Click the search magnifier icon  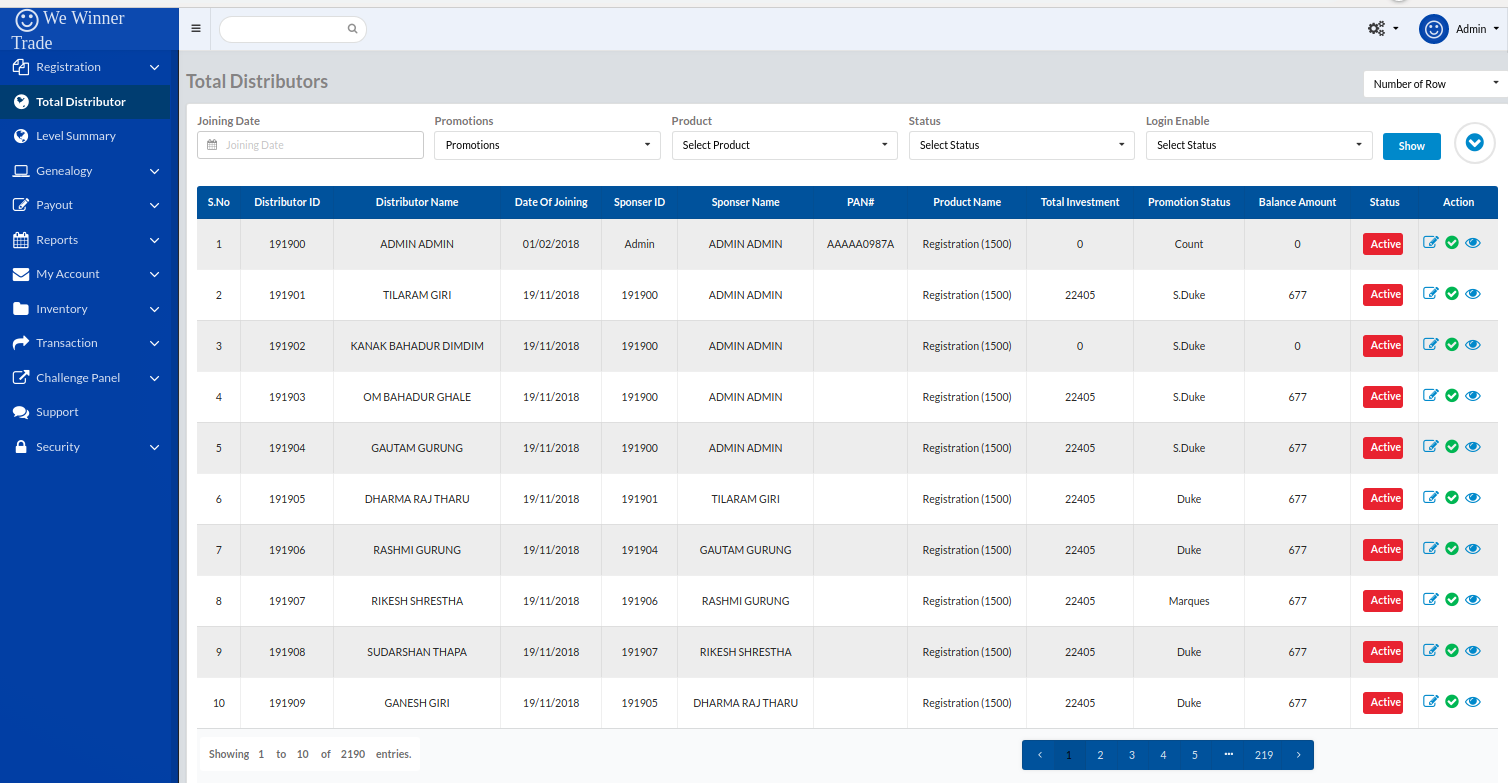pos(352,29)
